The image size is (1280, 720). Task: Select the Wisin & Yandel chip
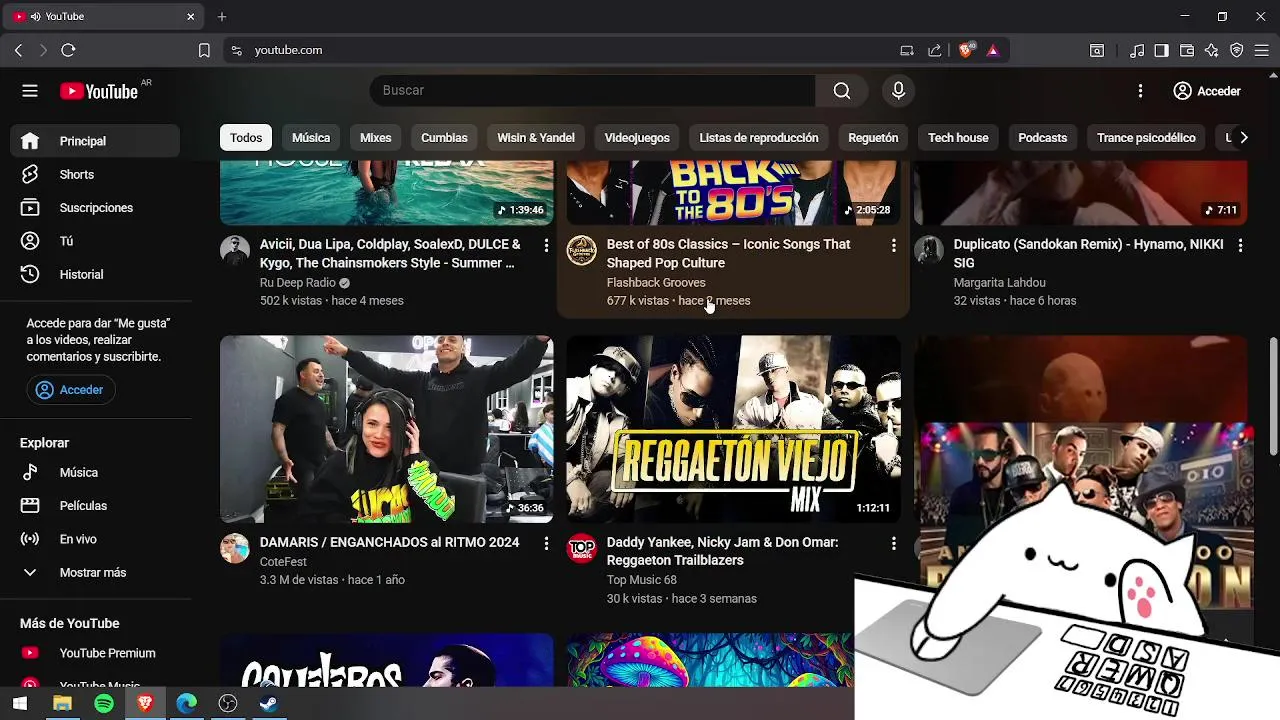[536, 138]
